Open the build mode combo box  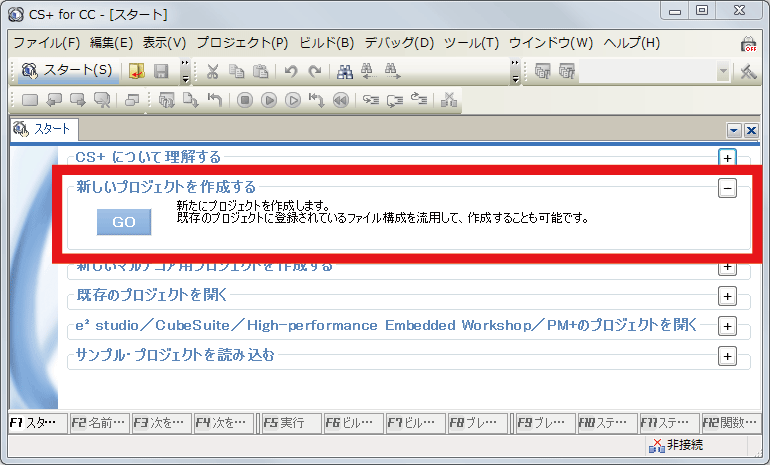(x=723, y=72)
